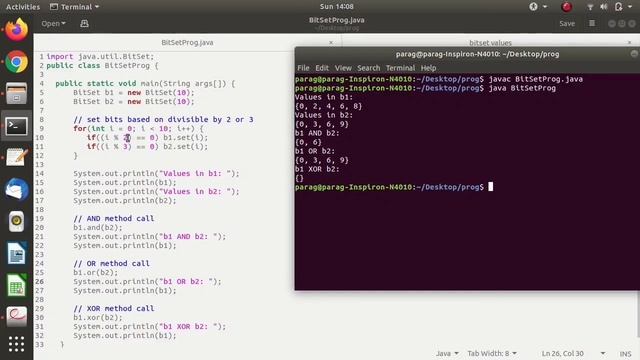Click 'b1.and(b2);' in the code
This screenshot has width=640, height=360.
(x=98, y=227)
